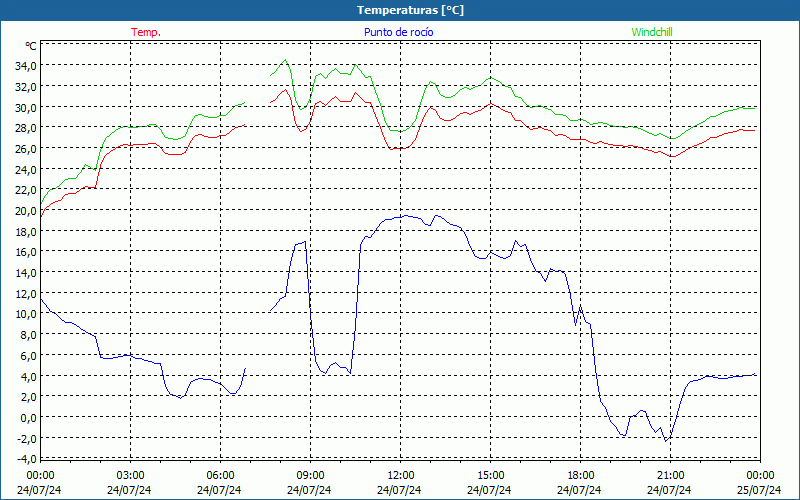Viewport: 800px width, 500px height.
Task: Click the 12,0 y-axis value
Action: (x=26, y=293)
